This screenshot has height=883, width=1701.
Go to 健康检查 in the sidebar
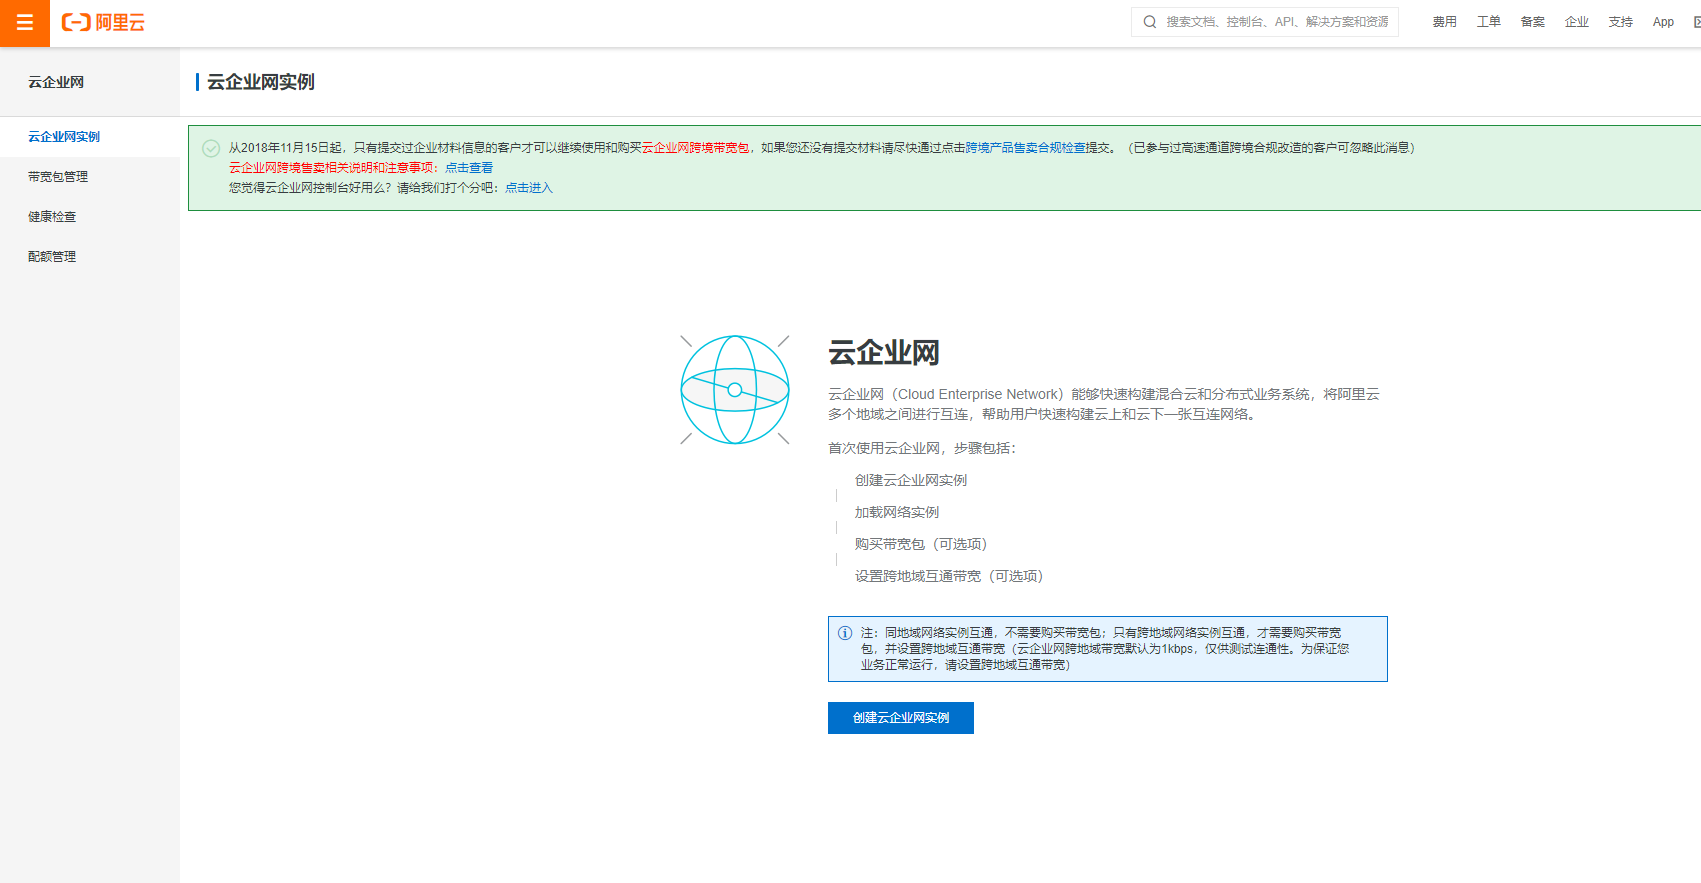[52, 217]
